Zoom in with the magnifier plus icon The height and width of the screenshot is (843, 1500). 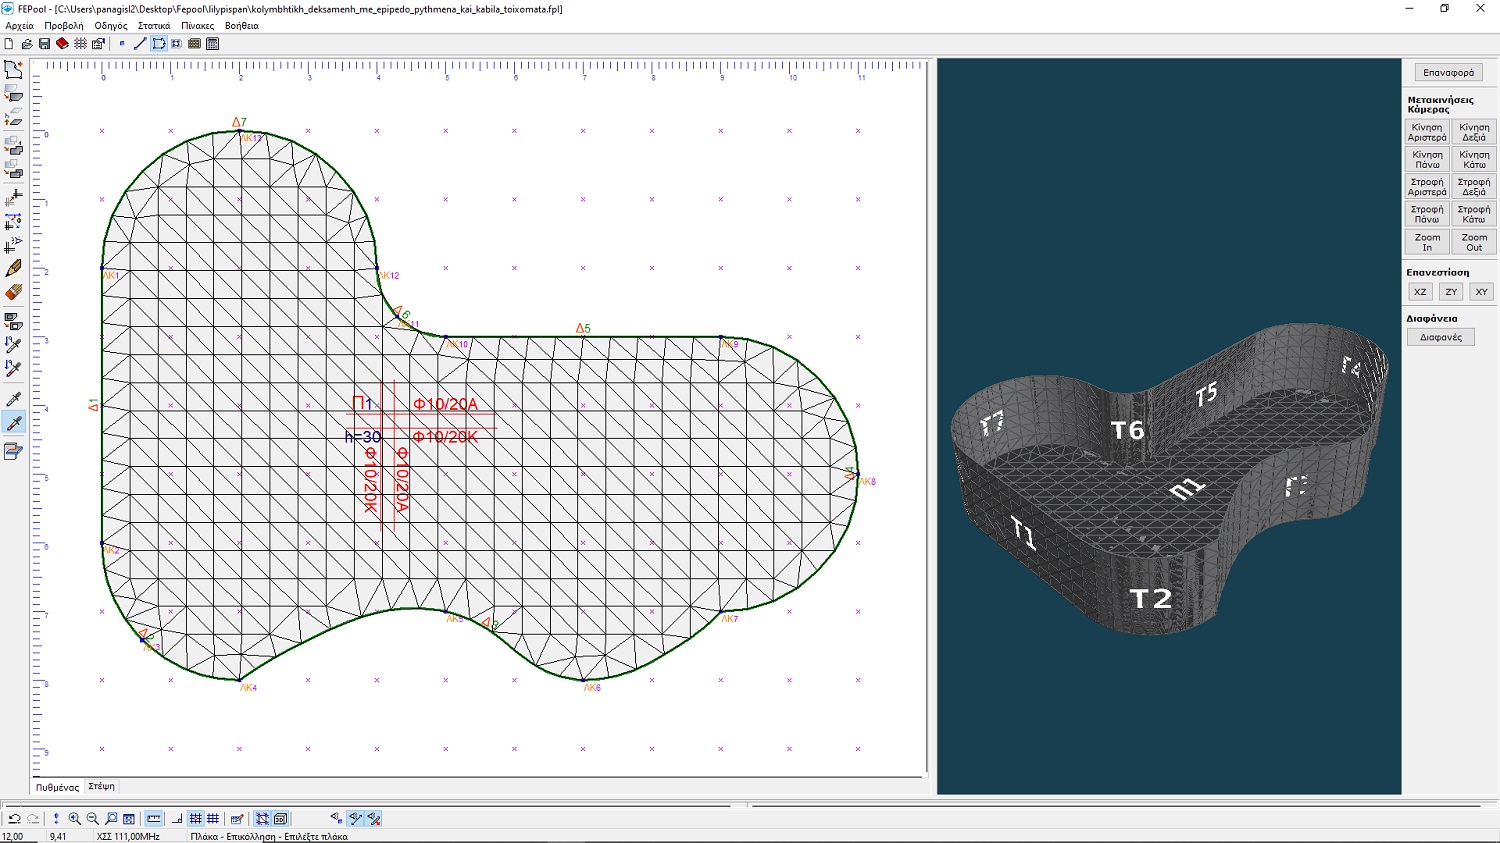pyautogui.click(x=75, y=819)
